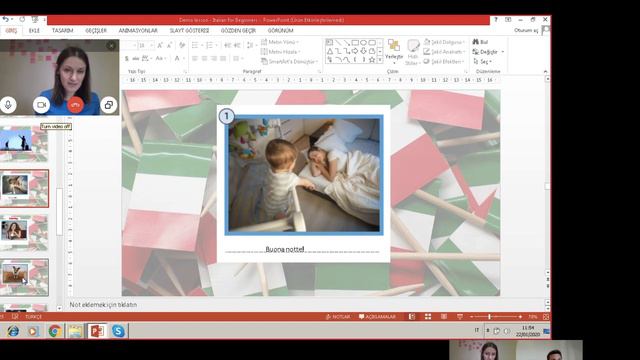Viewport: 640px width, 360px height.
Task: Click the screen share button in call overlay
Action: (109, 105)
